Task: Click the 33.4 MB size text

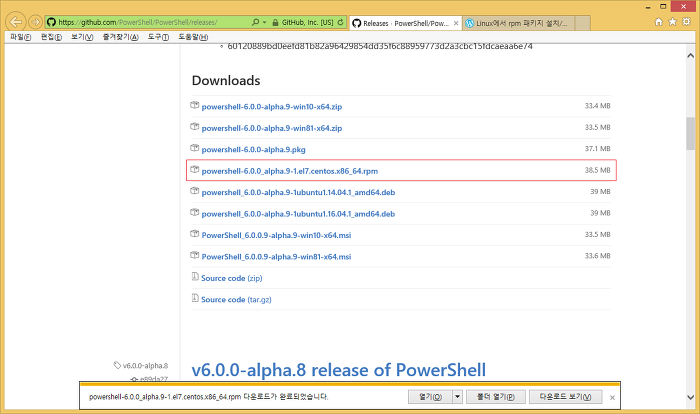Action: point(597,106)
